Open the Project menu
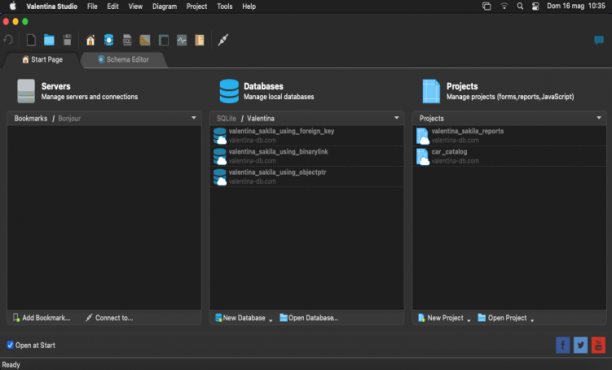Viewport: 612px width, 370px height. [x=197, y=6]
